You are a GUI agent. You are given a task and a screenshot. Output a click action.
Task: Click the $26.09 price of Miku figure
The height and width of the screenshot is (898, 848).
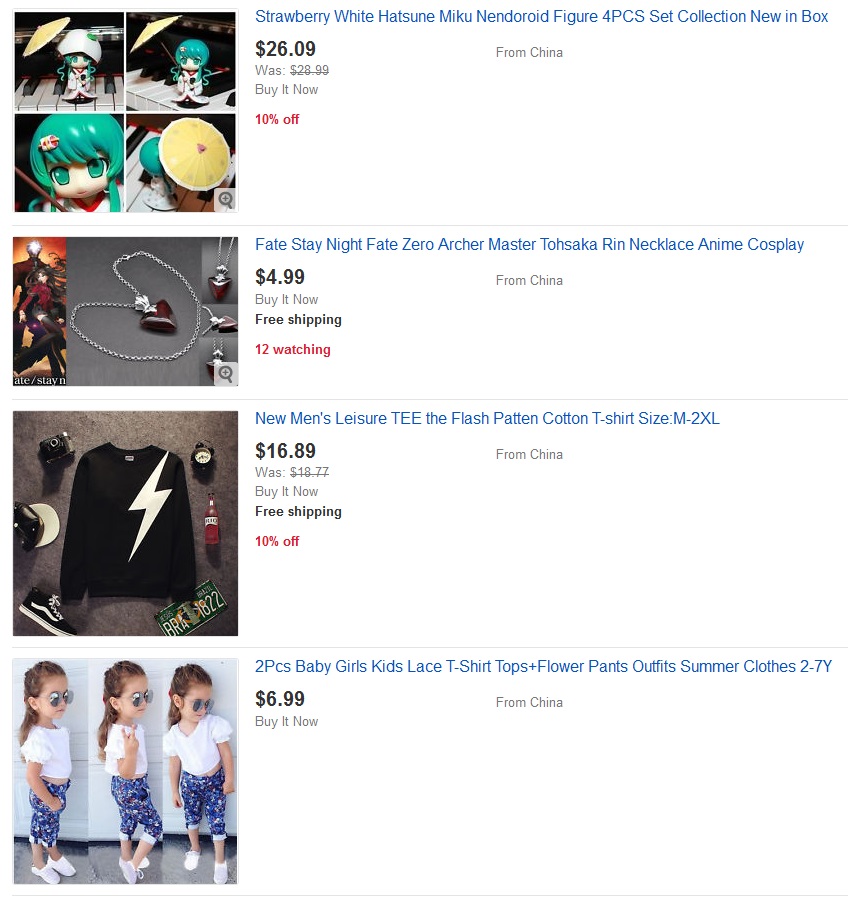coord(285,49)
